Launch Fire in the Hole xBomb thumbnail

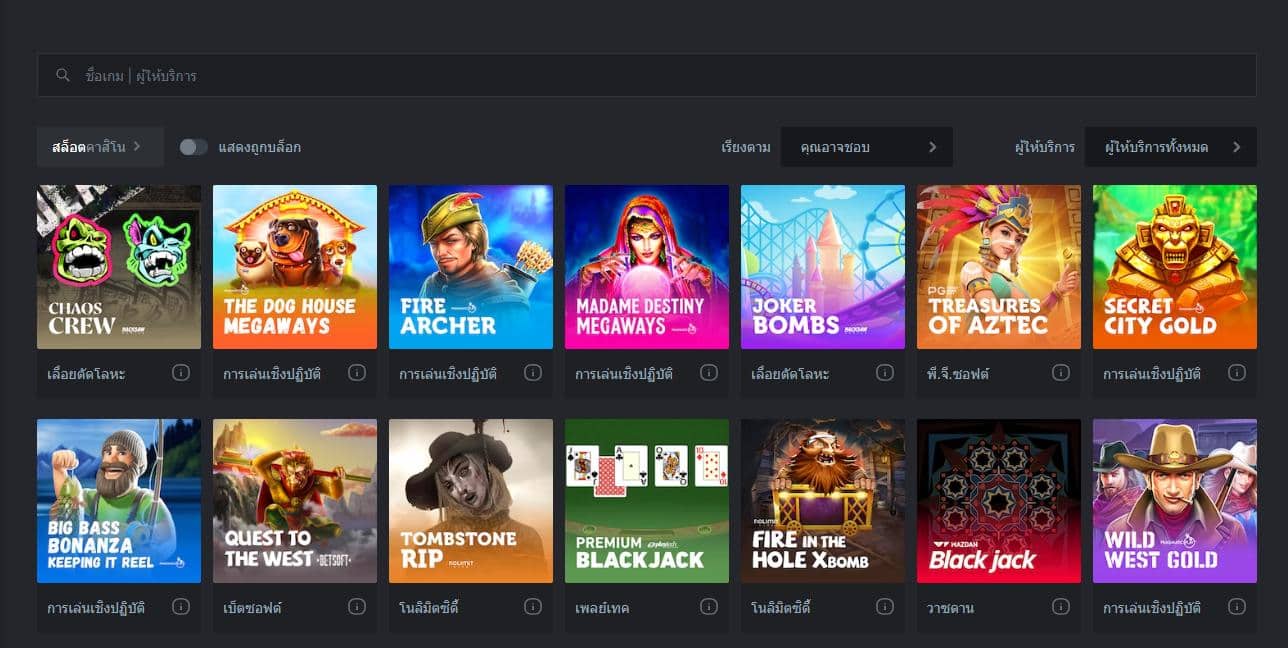coord(823,501)
